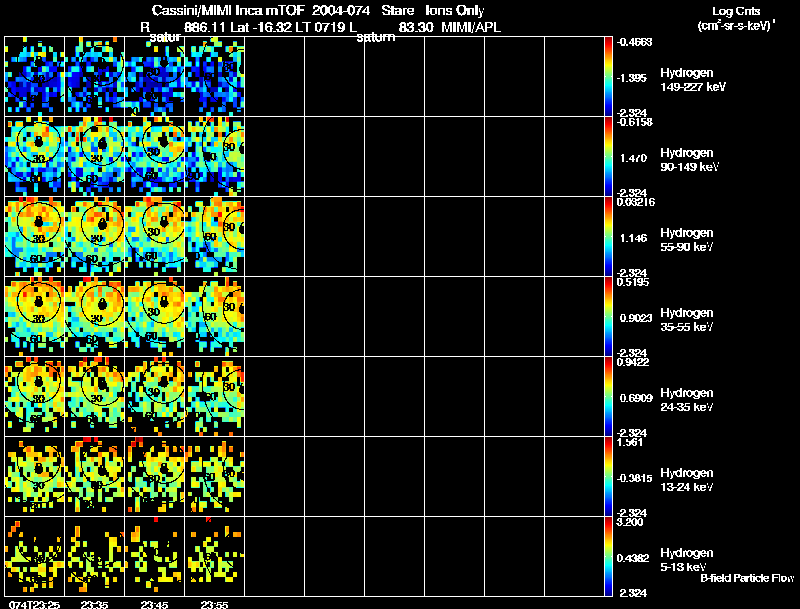Click the '0.4382' color scale value

click(634, 558)
